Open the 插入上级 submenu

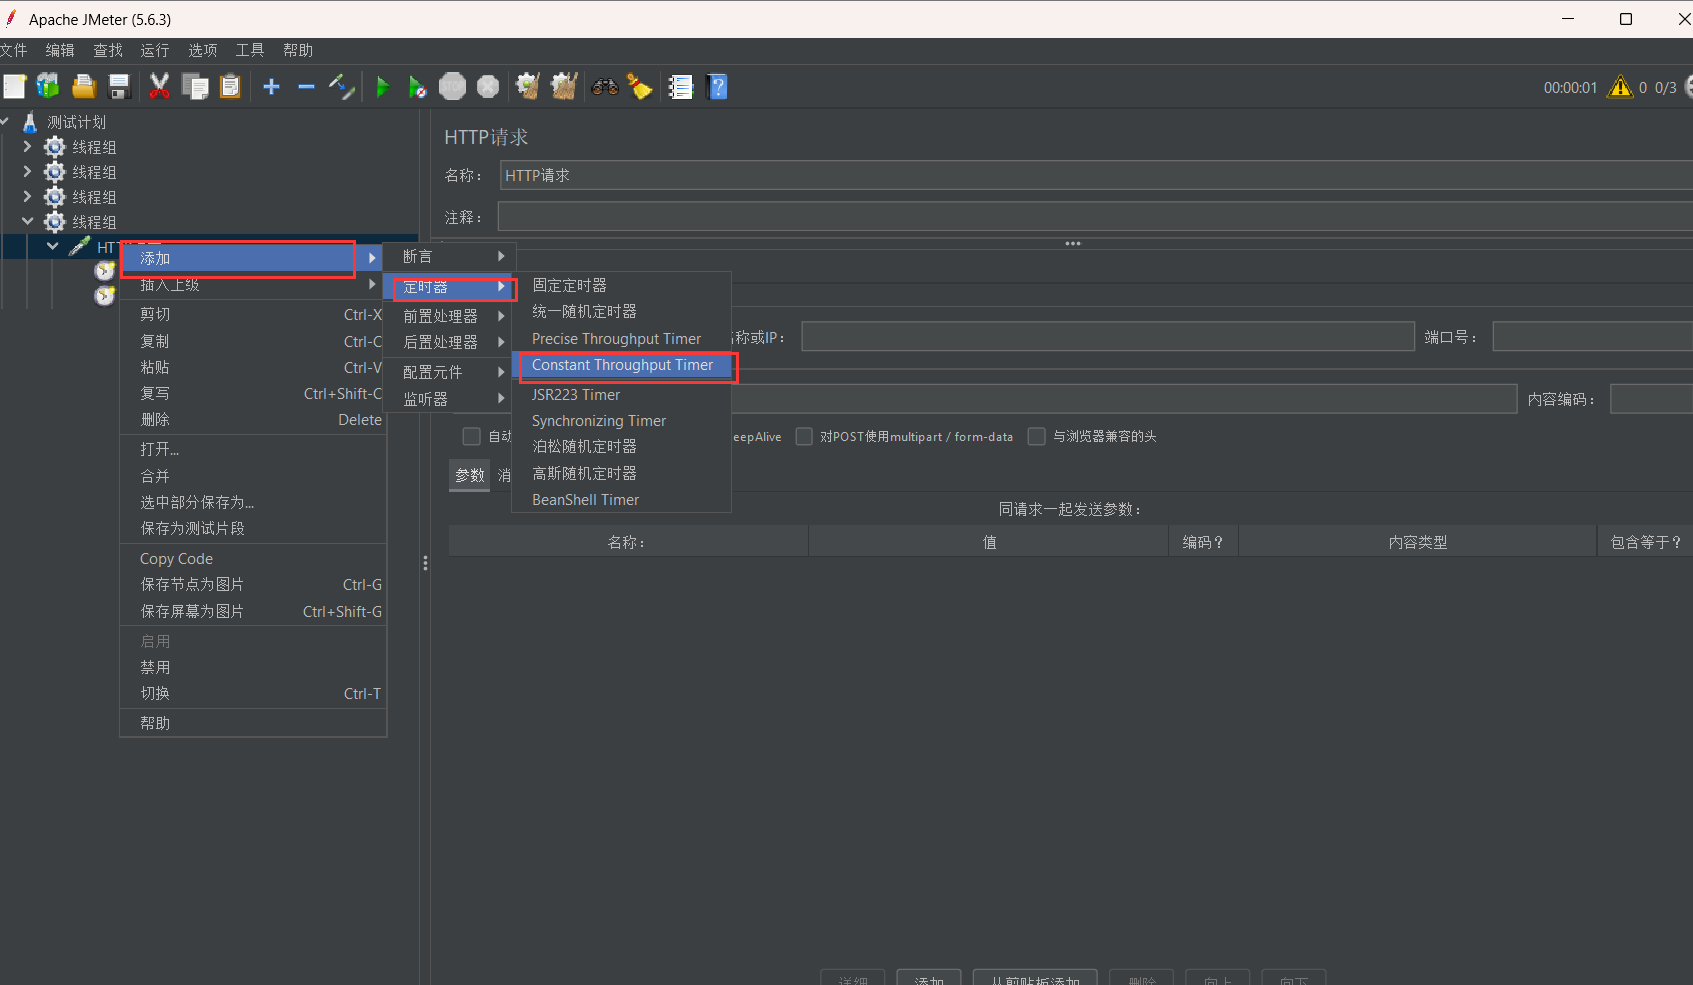click(x=252, y=285)
